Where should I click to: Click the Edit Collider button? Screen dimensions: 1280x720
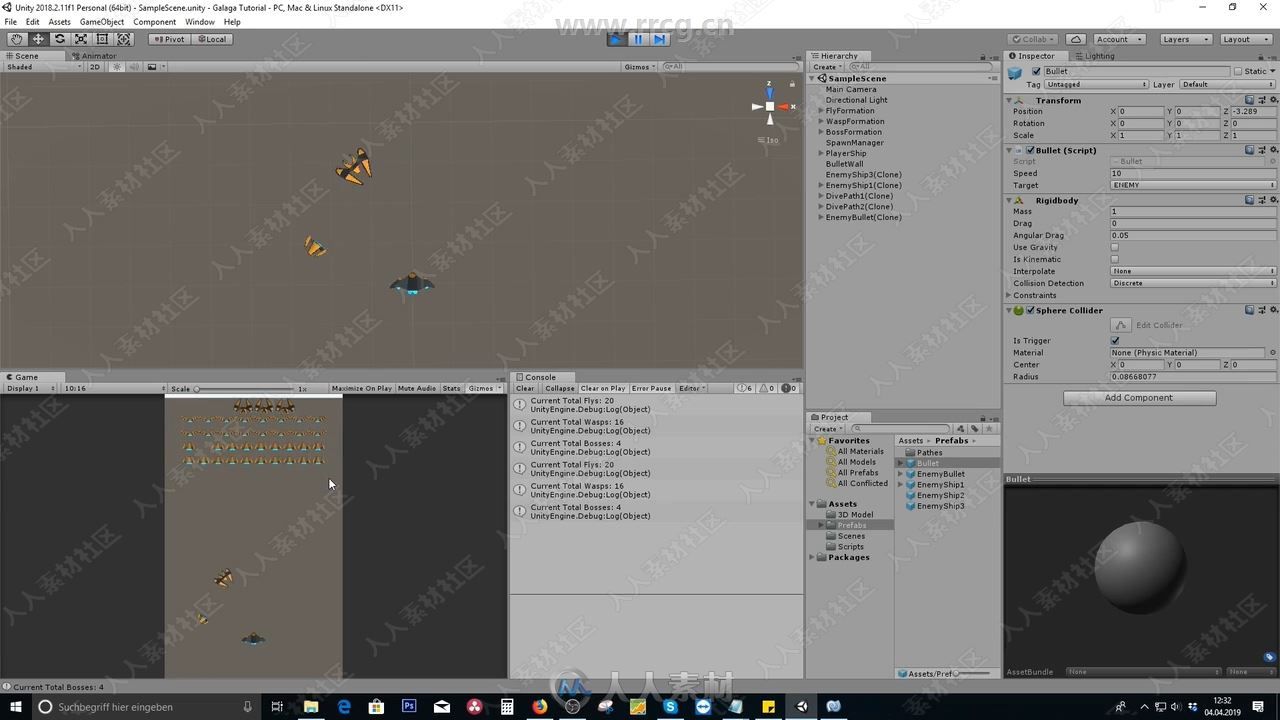(x=1121, y=325)
